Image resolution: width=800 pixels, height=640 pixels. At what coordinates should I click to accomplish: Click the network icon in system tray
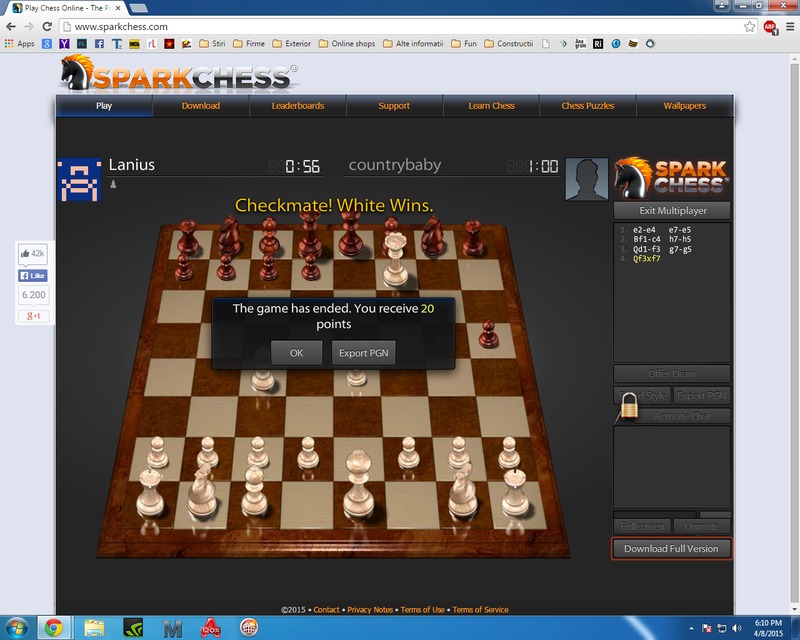click(x=722, y=628)
